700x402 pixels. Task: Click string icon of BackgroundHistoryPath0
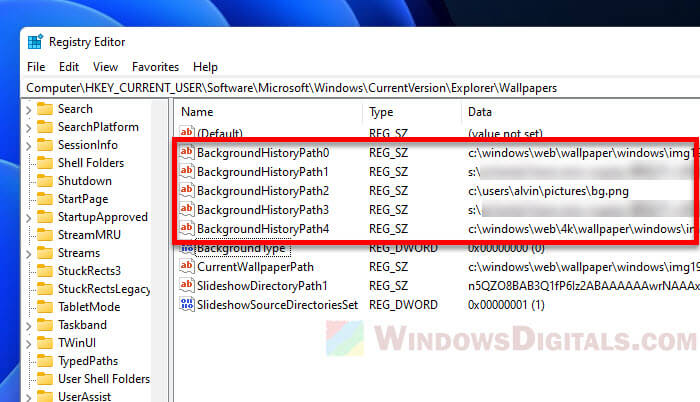187,152
